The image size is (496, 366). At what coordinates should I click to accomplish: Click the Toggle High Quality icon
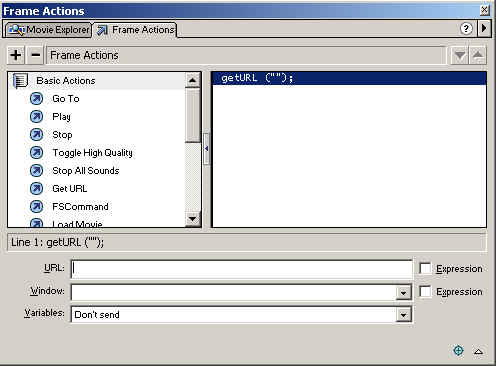(x=36, y=153)
